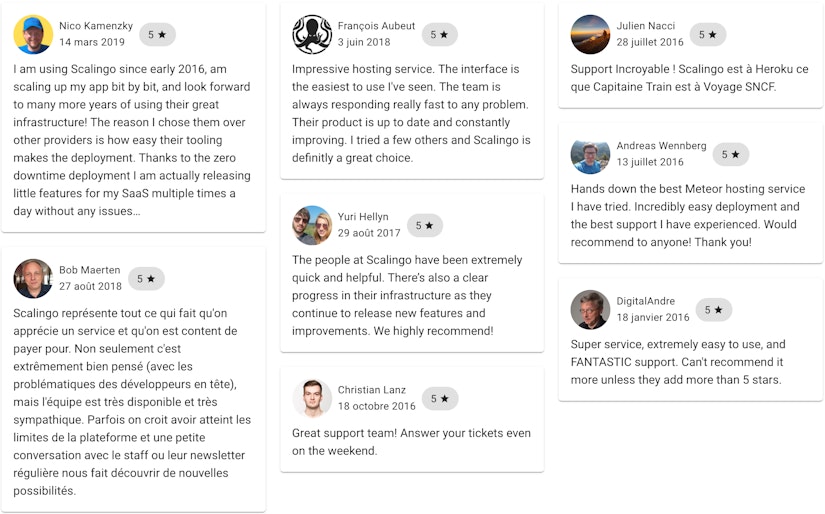Screen dimensions: 825x514
Task: Click Yuri Hellyn's couple avatar
Action: pos(312,225)
